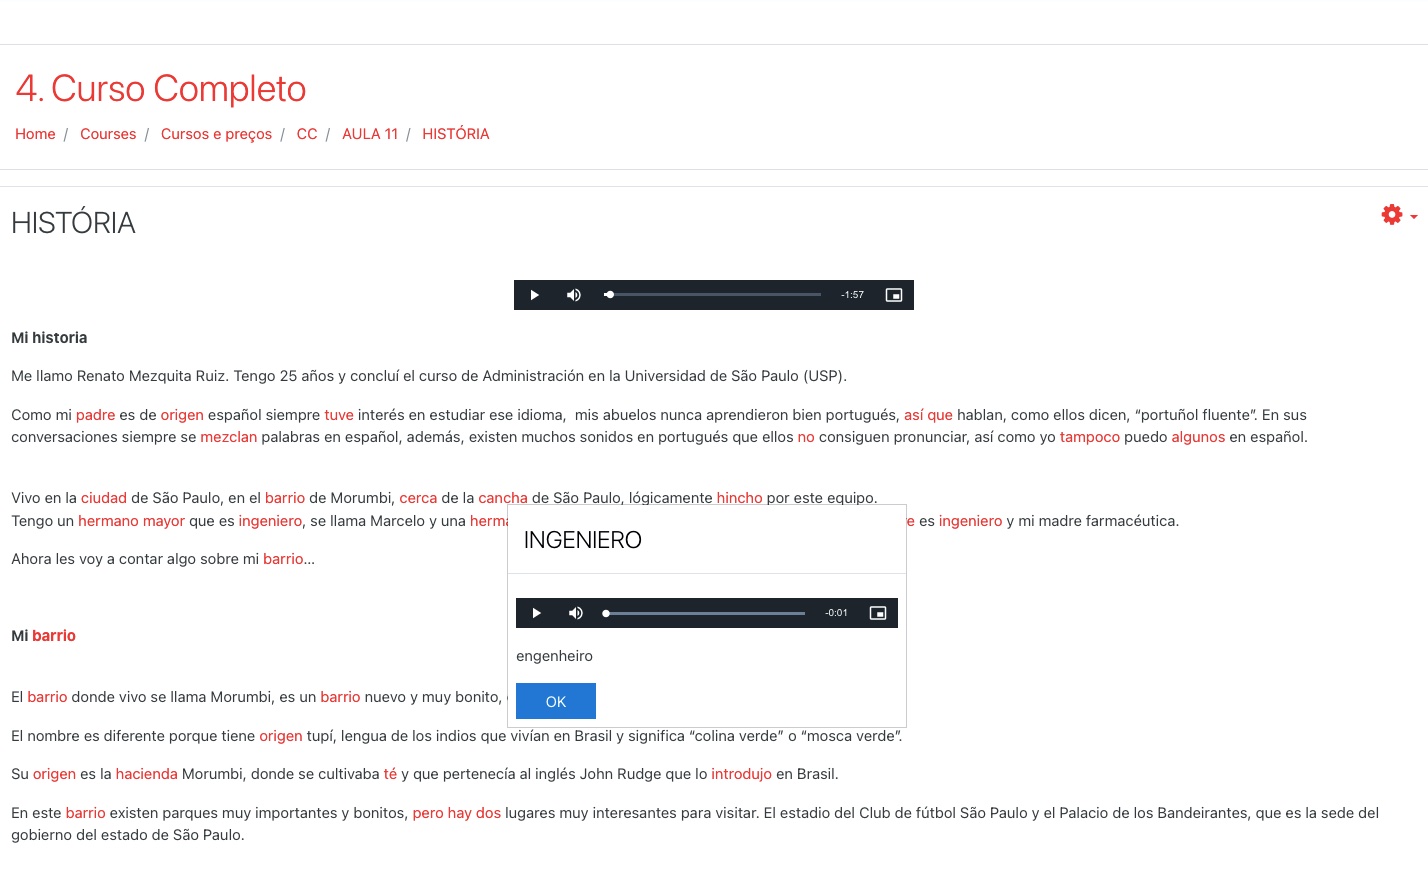Screen dimensions: 1428x873
Task: Click the glossary word 'ciudad'
Action: (x=104, y=498)
